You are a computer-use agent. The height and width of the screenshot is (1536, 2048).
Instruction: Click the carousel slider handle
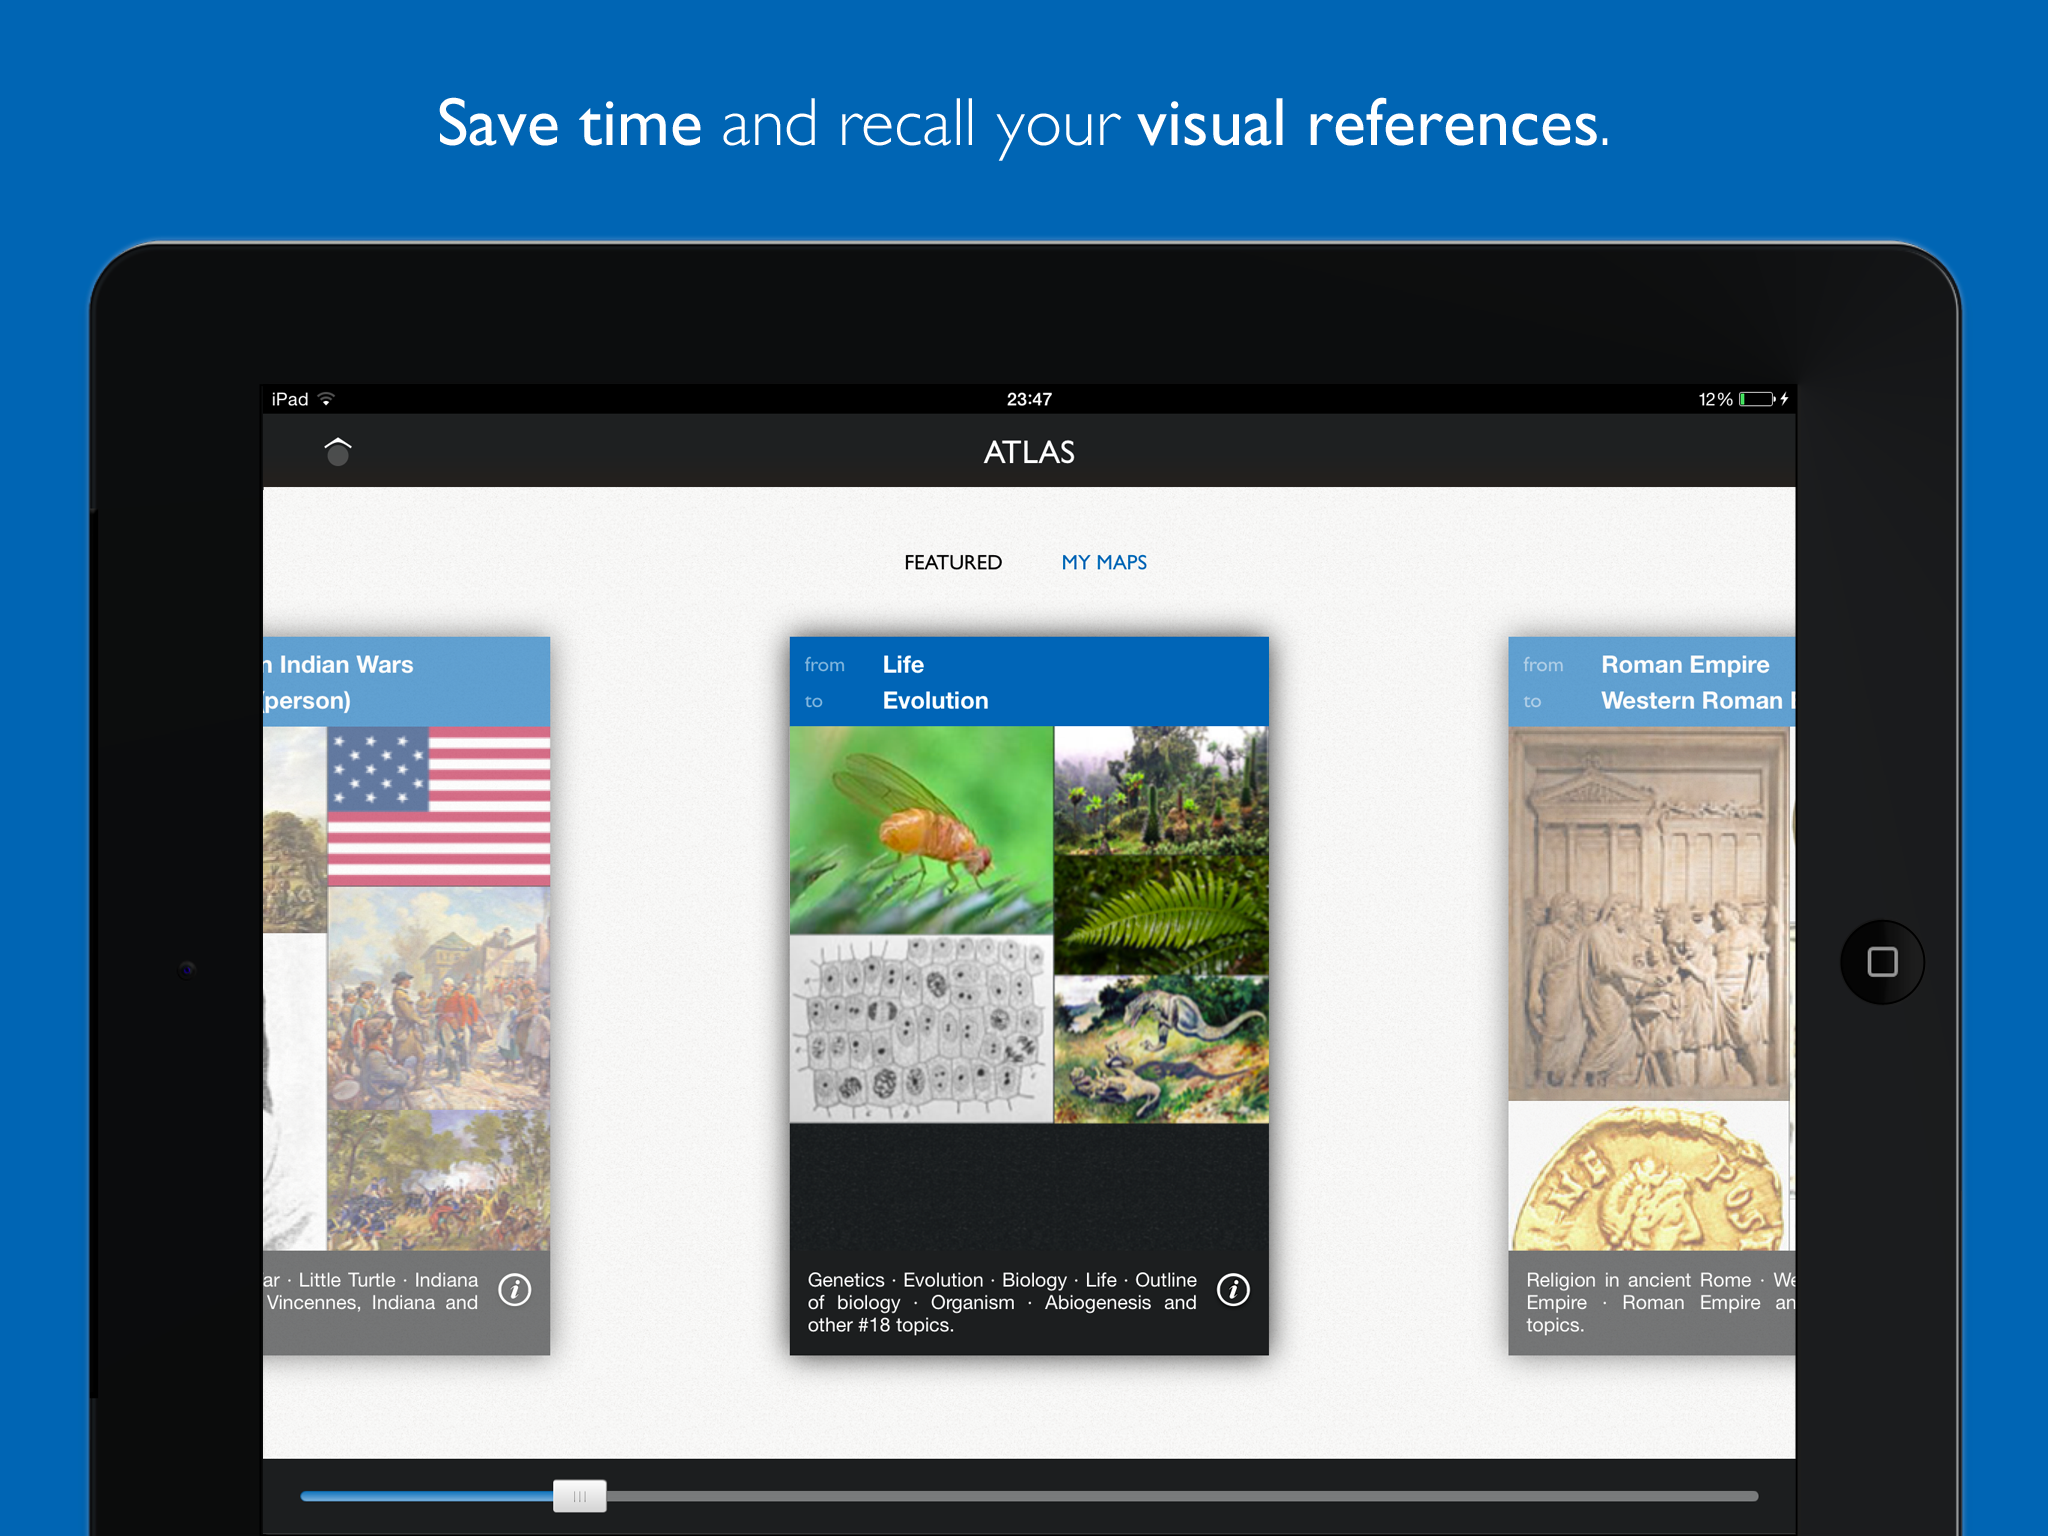pos(580,1496)
